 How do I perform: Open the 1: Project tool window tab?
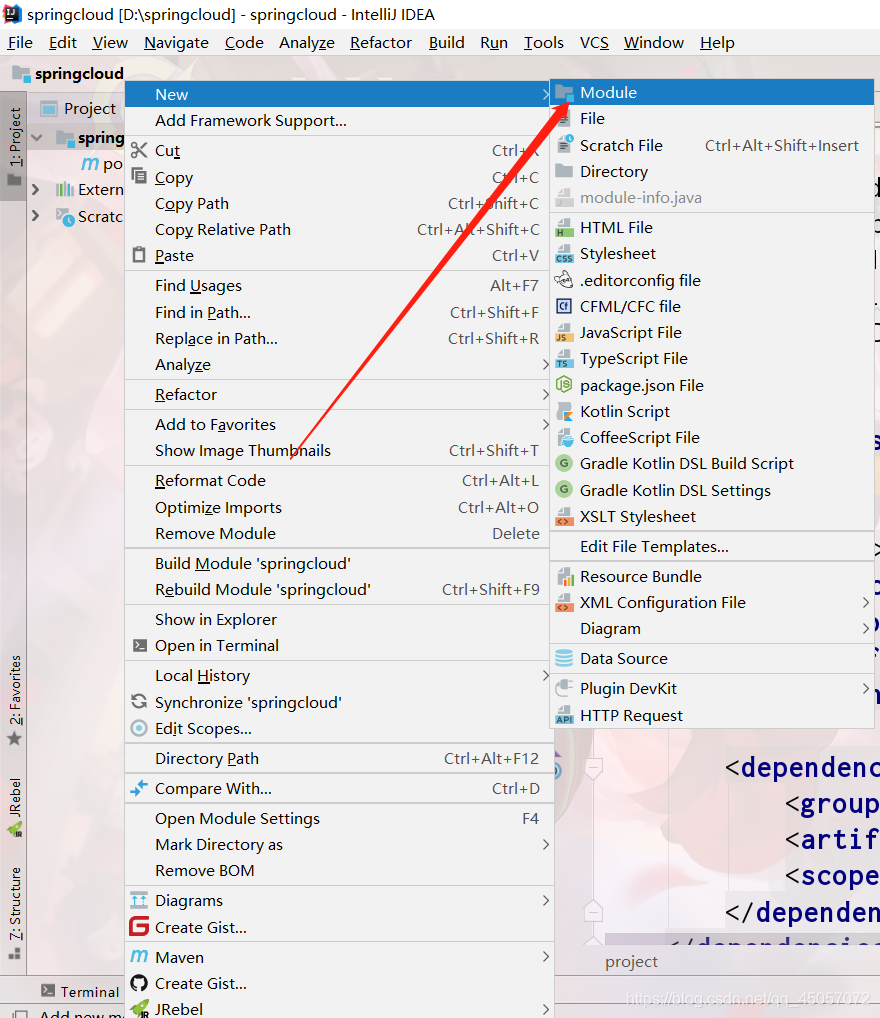click(14, 146)
